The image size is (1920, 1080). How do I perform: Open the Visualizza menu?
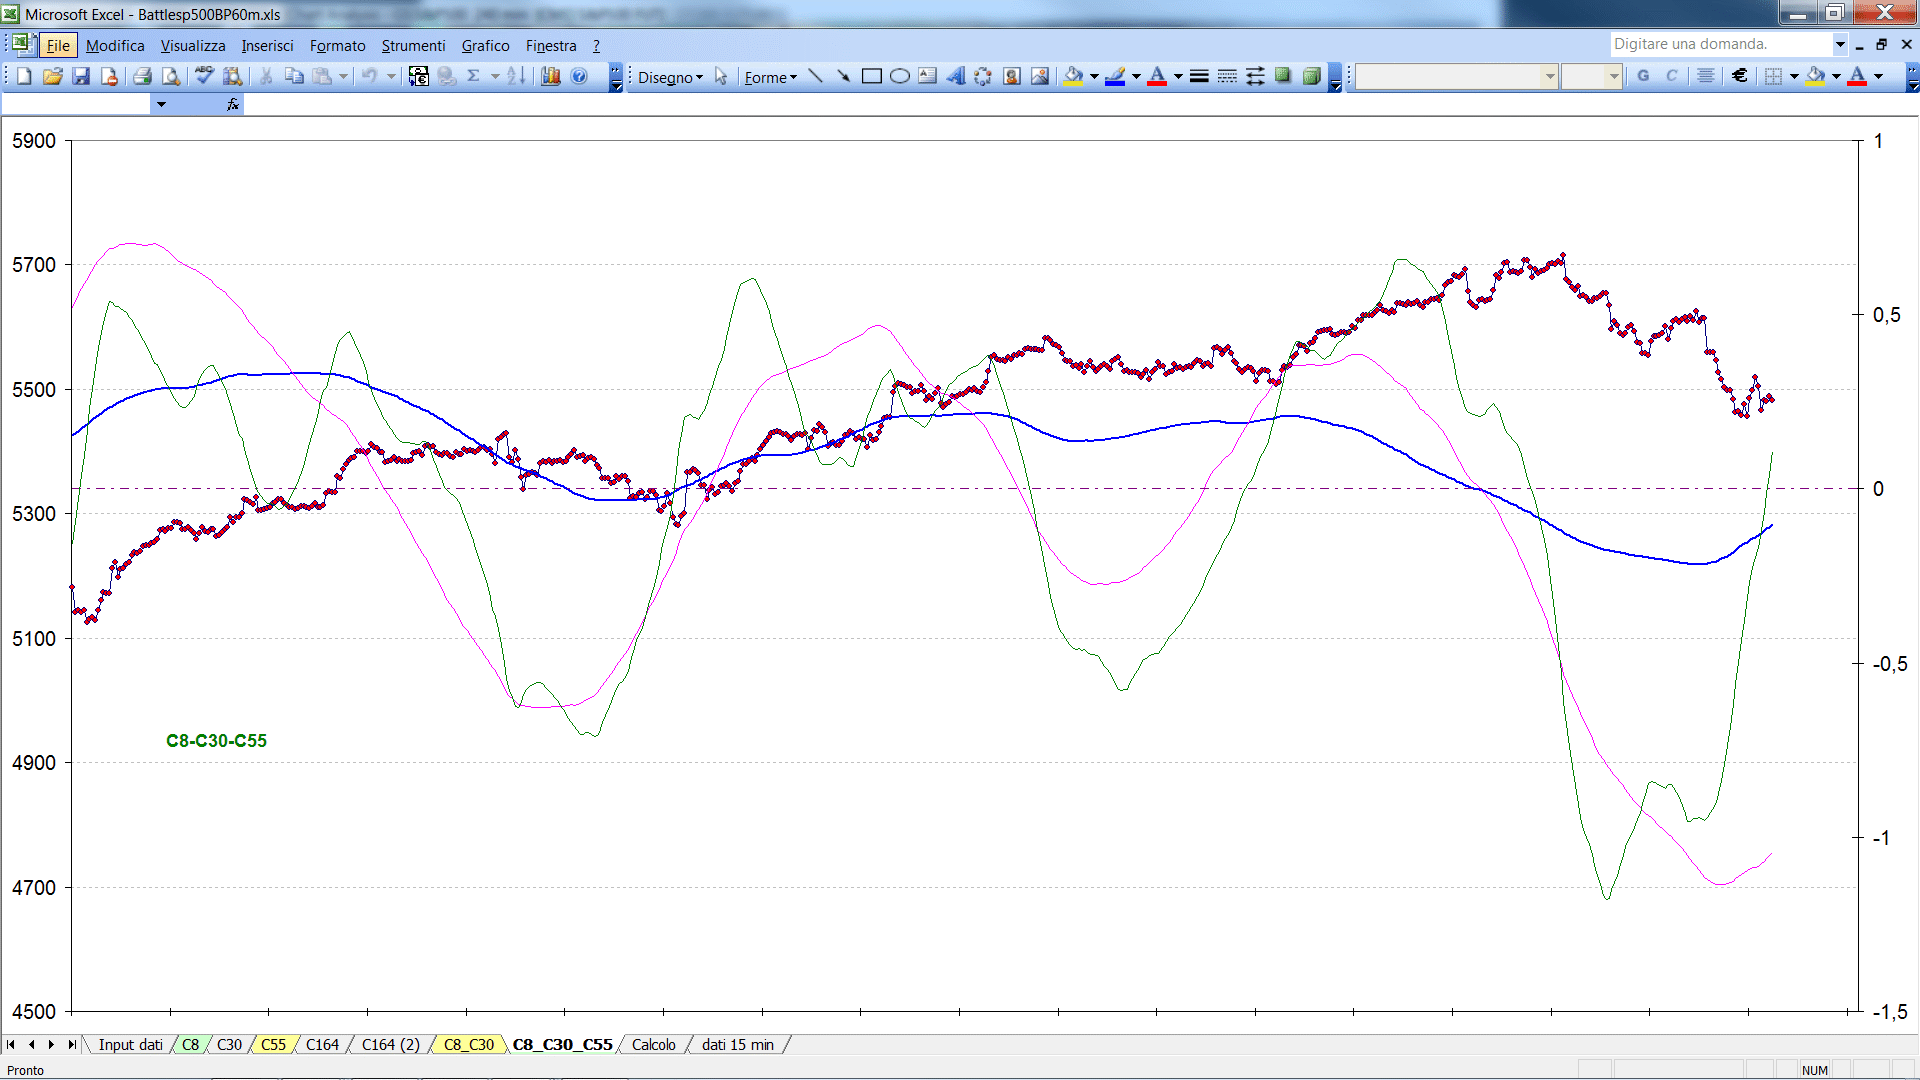point(193,45)
